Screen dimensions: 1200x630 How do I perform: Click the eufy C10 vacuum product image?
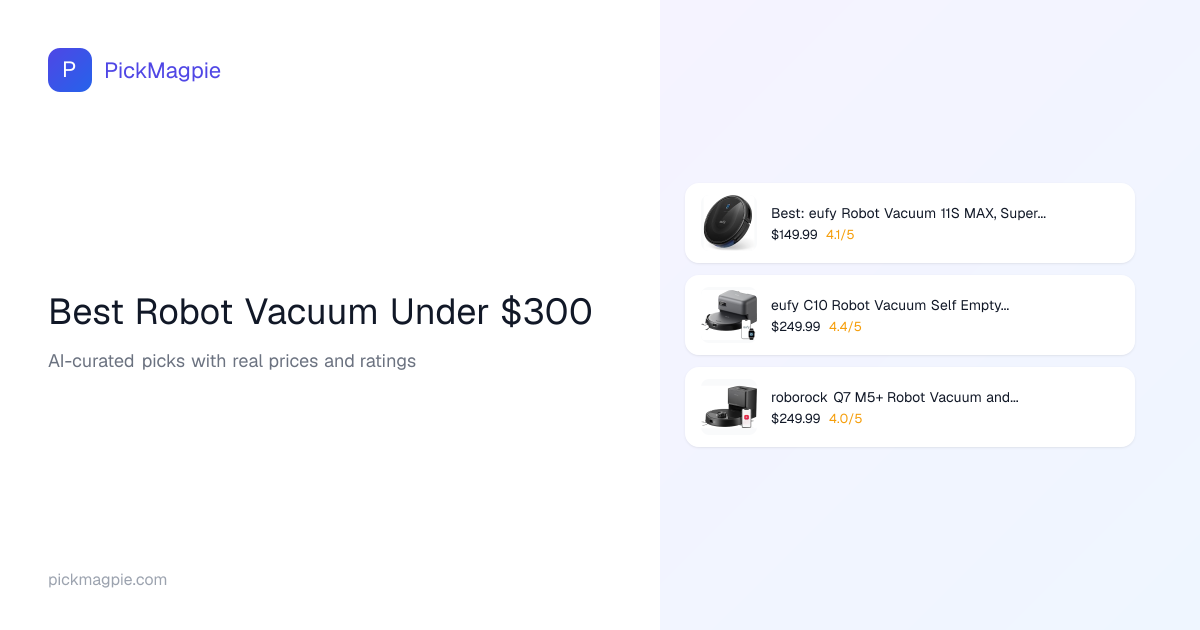click(729, 315)
